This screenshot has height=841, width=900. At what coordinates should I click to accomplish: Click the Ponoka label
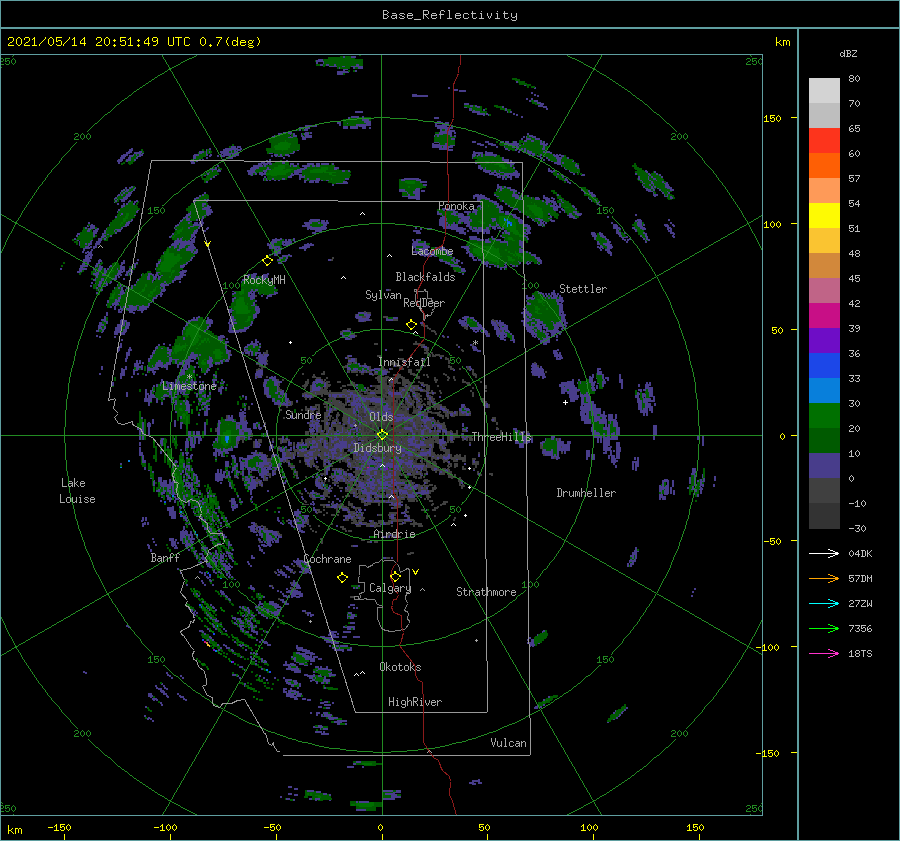[456, 206]
